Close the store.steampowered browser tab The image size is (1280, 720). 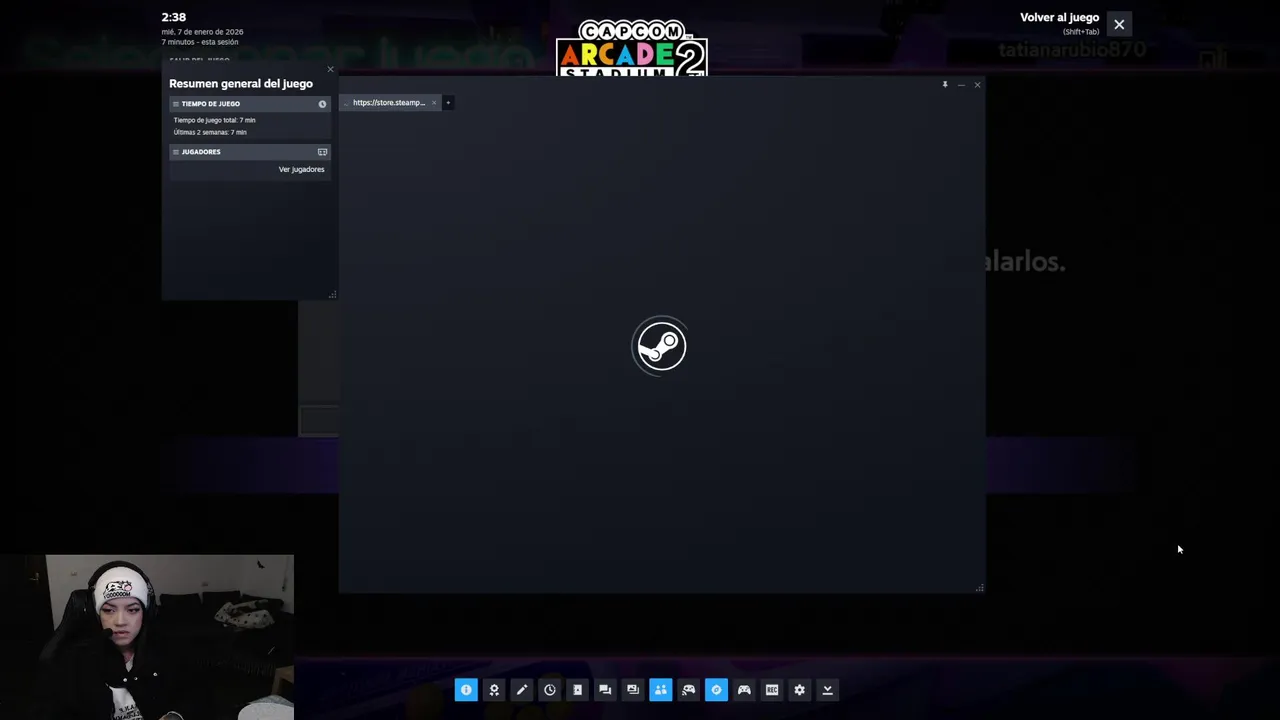click(434, 103)
